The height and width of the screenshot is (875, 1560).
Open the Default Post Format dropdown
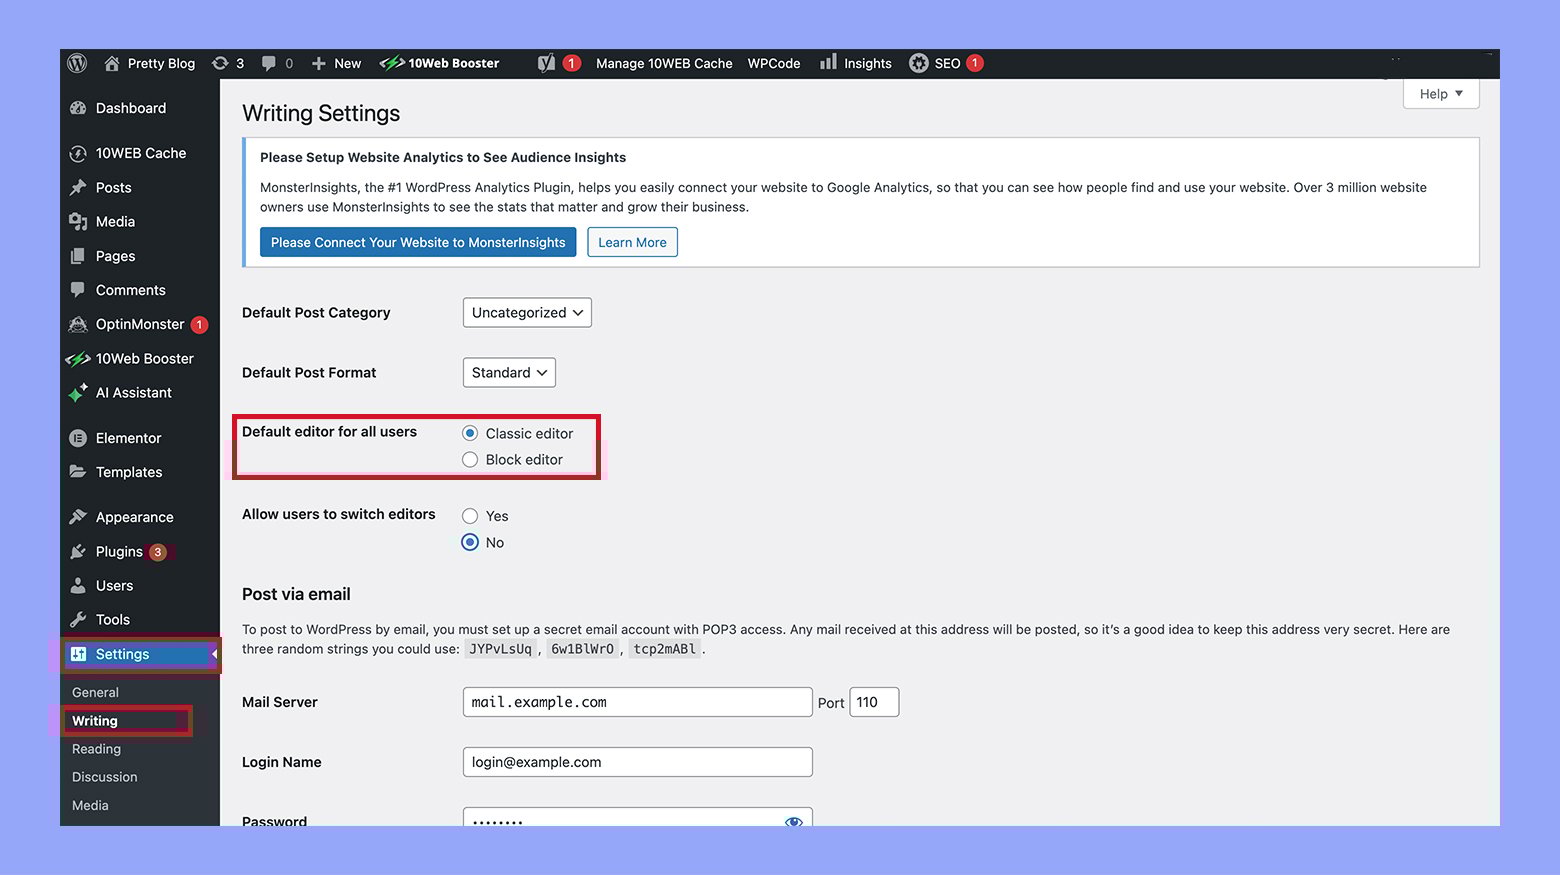(x=509, y=372)
